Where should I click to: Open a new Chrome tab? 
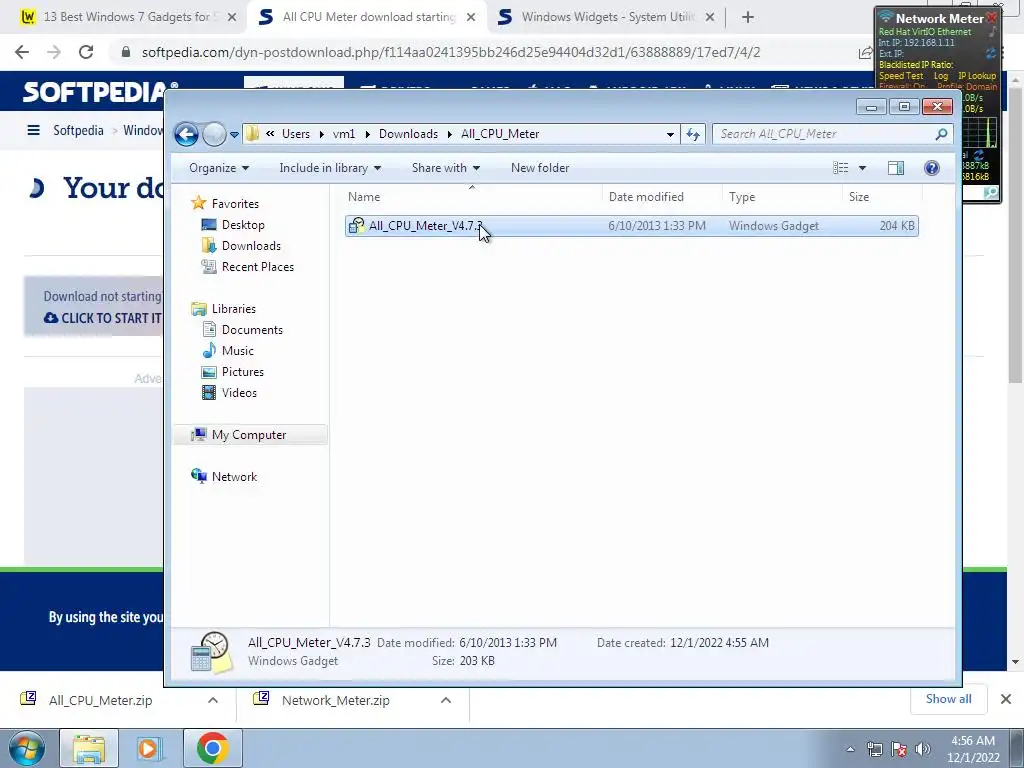click(x=748, y=18)
